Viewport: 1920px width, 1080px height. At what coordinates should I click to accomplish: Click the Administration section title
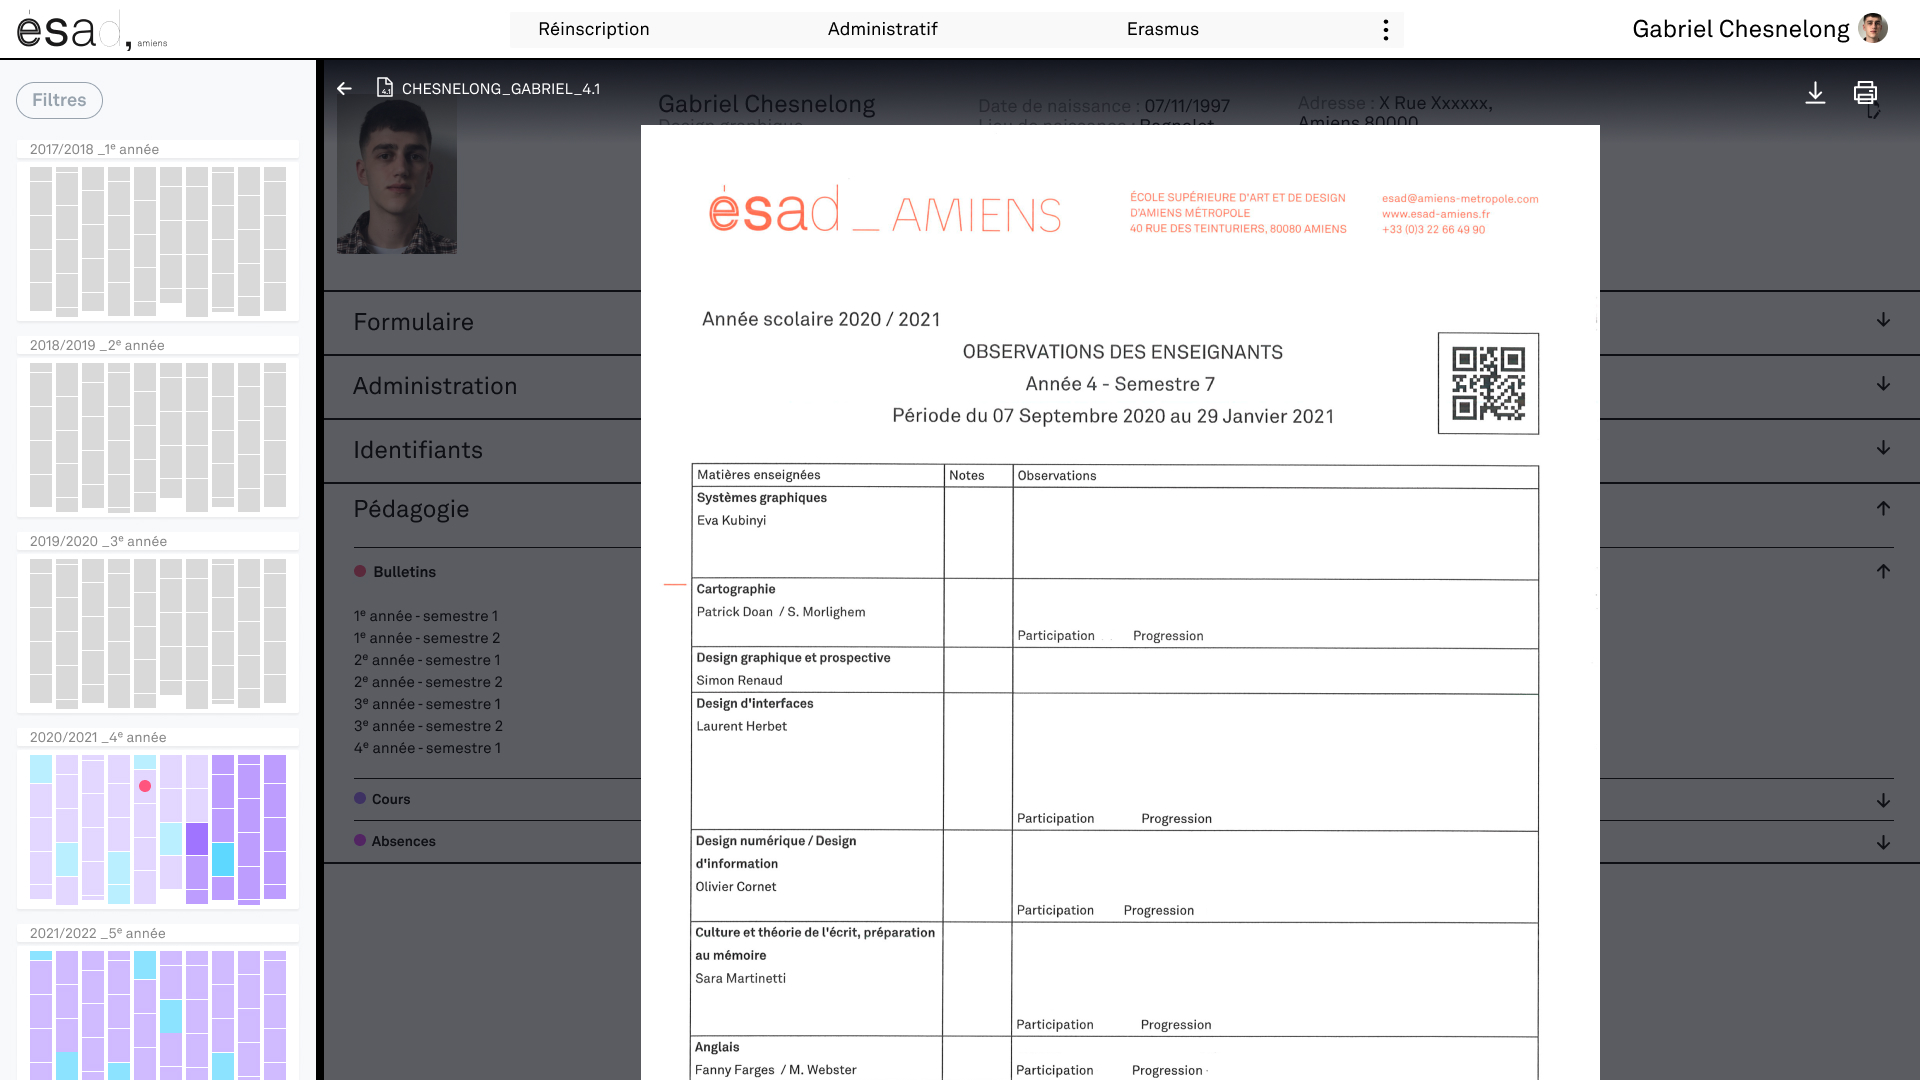click(435, 386)
